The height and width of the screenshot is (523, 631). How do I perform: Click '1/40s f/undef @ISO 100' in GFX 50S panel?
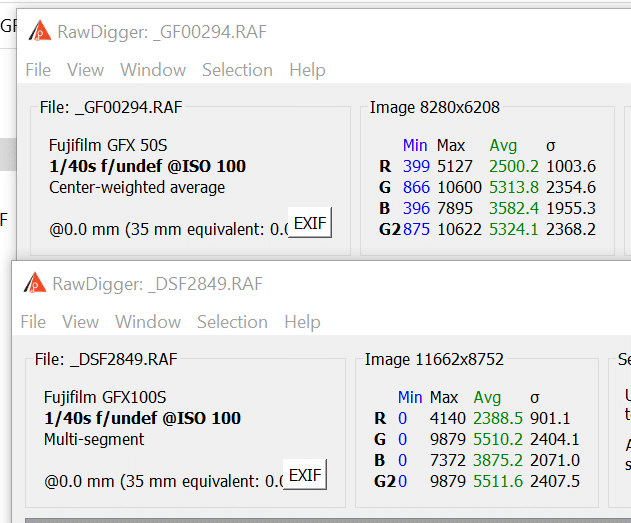click(147, 166)
